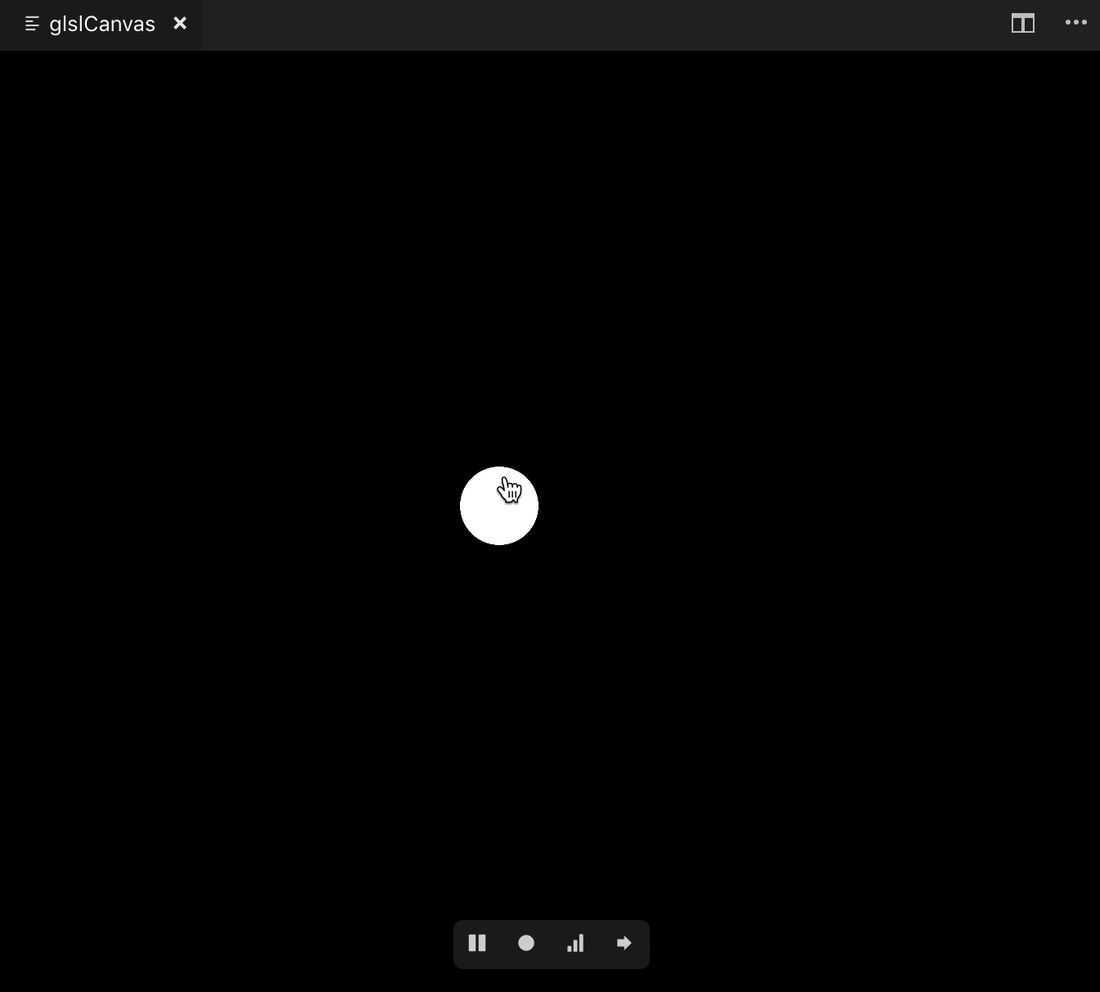This screenshot has width=1100, height=992.
Task: Click the playback control bar
Action: (551, 943)
